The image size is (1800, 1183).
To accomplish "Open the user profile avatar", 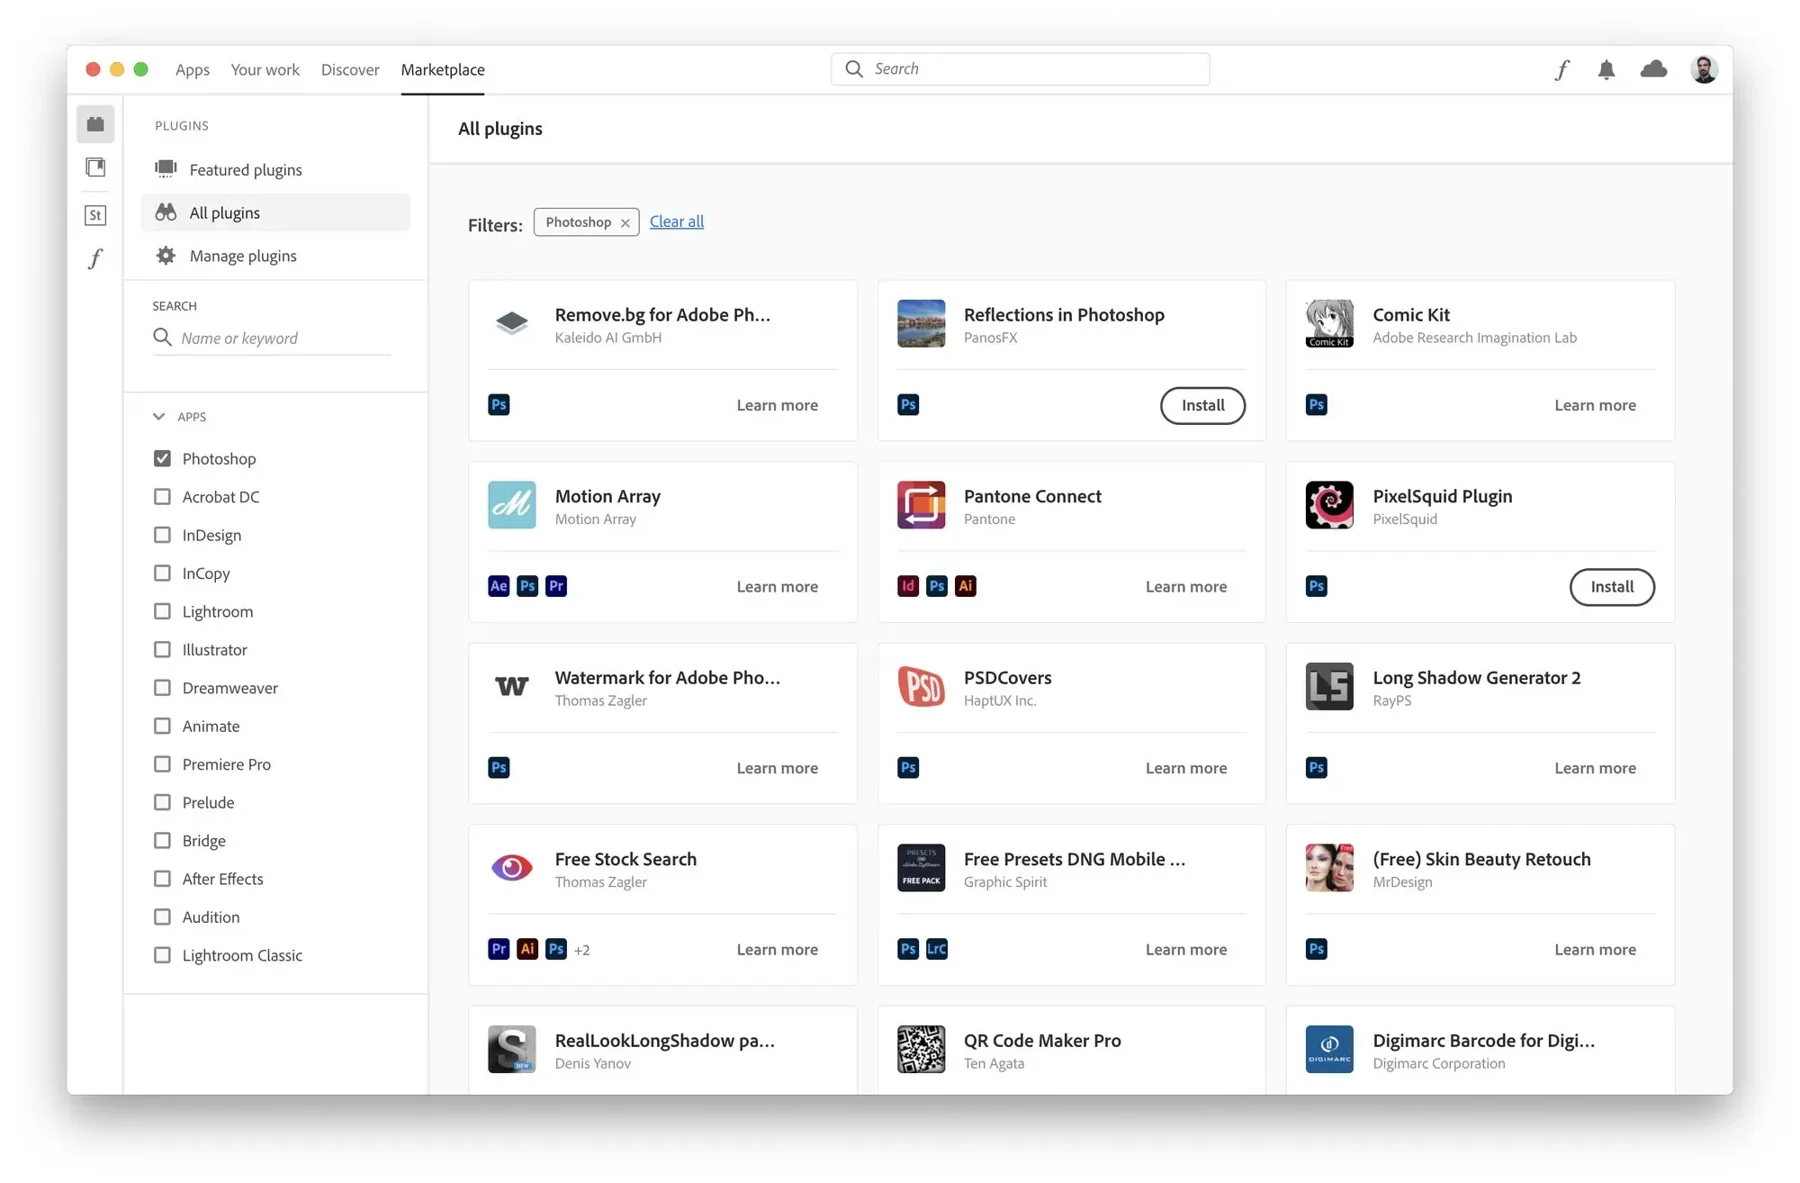I will (x=1704, y=69).
